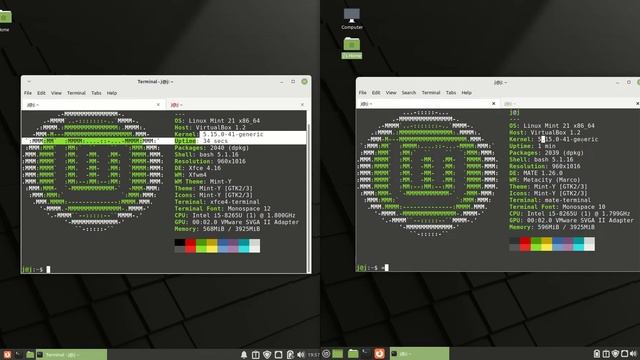Click the 'Packages: 2040 (dpkg)' line

211,148
